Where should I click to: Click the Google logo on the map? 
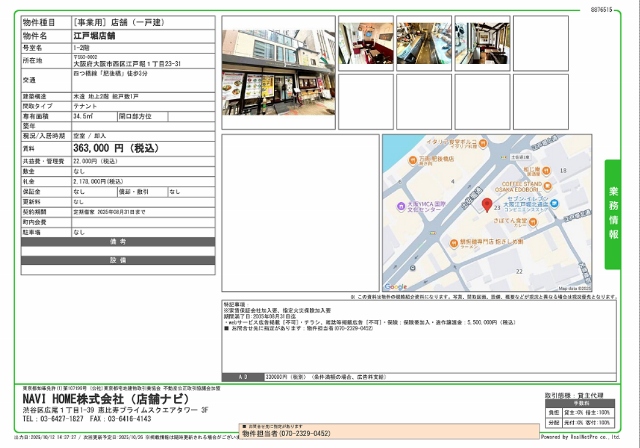point(397,286)
